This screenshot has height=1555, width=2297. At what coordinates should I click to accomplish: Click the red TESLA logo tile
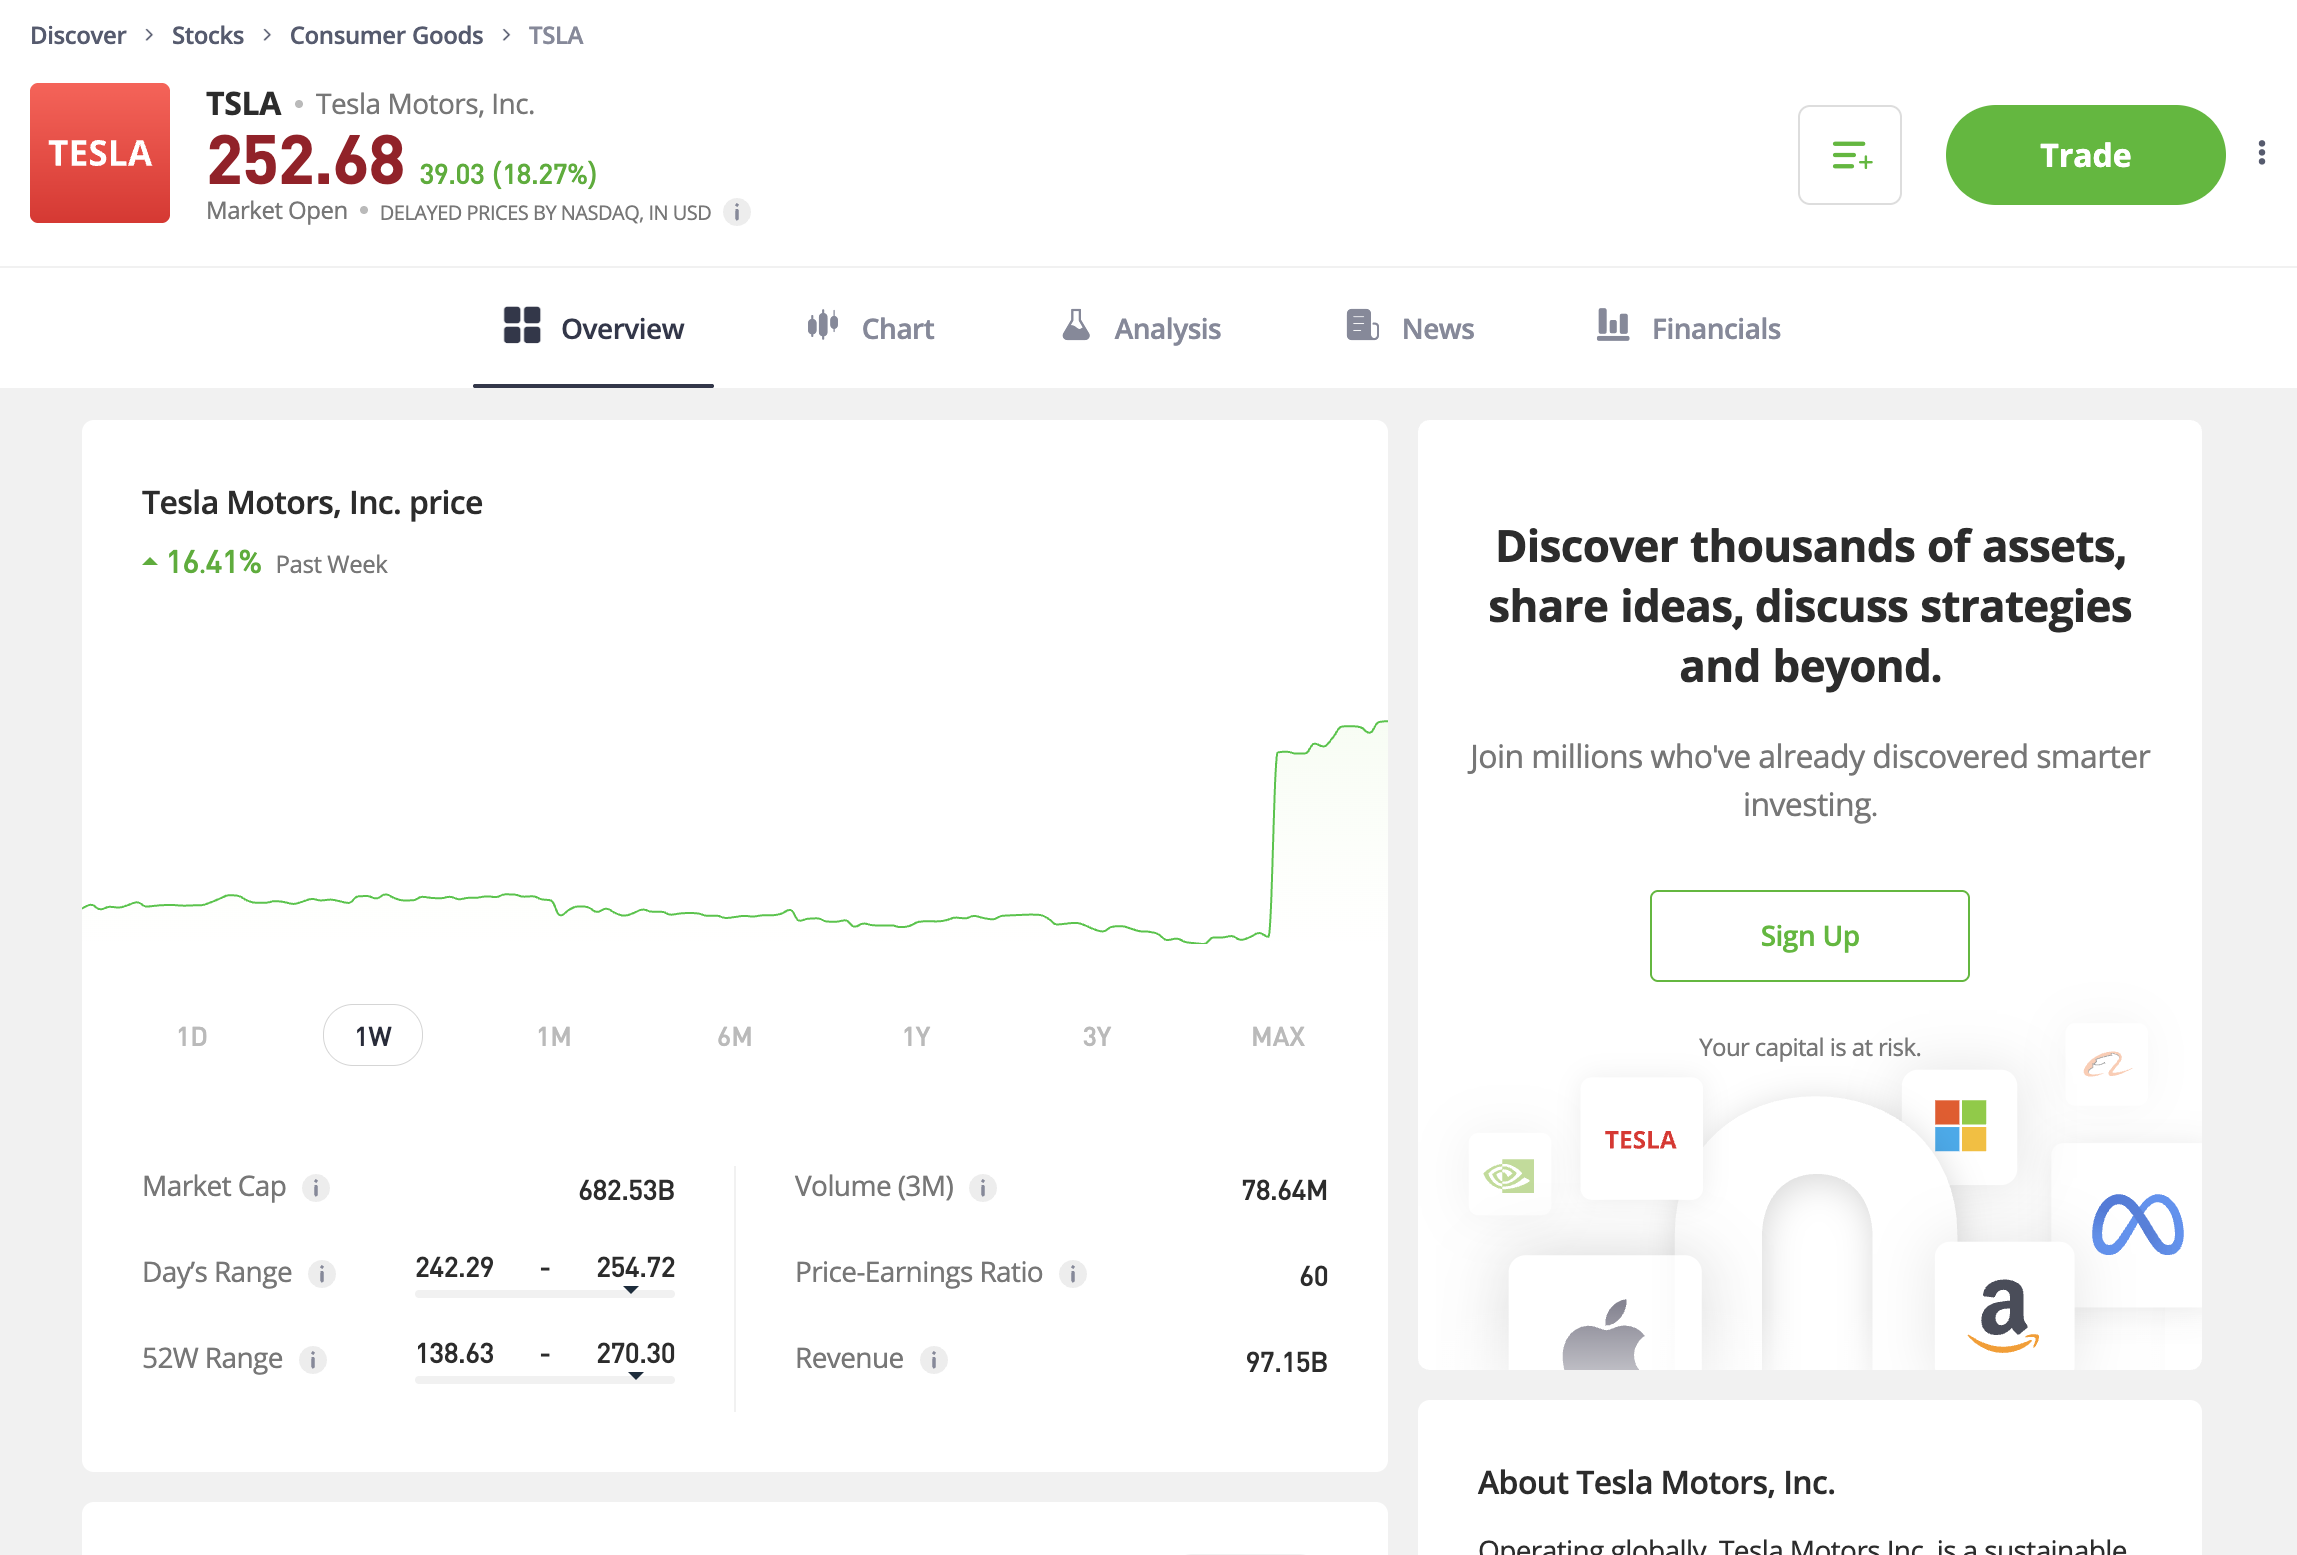pyautogui.click(x=100, y=153)
